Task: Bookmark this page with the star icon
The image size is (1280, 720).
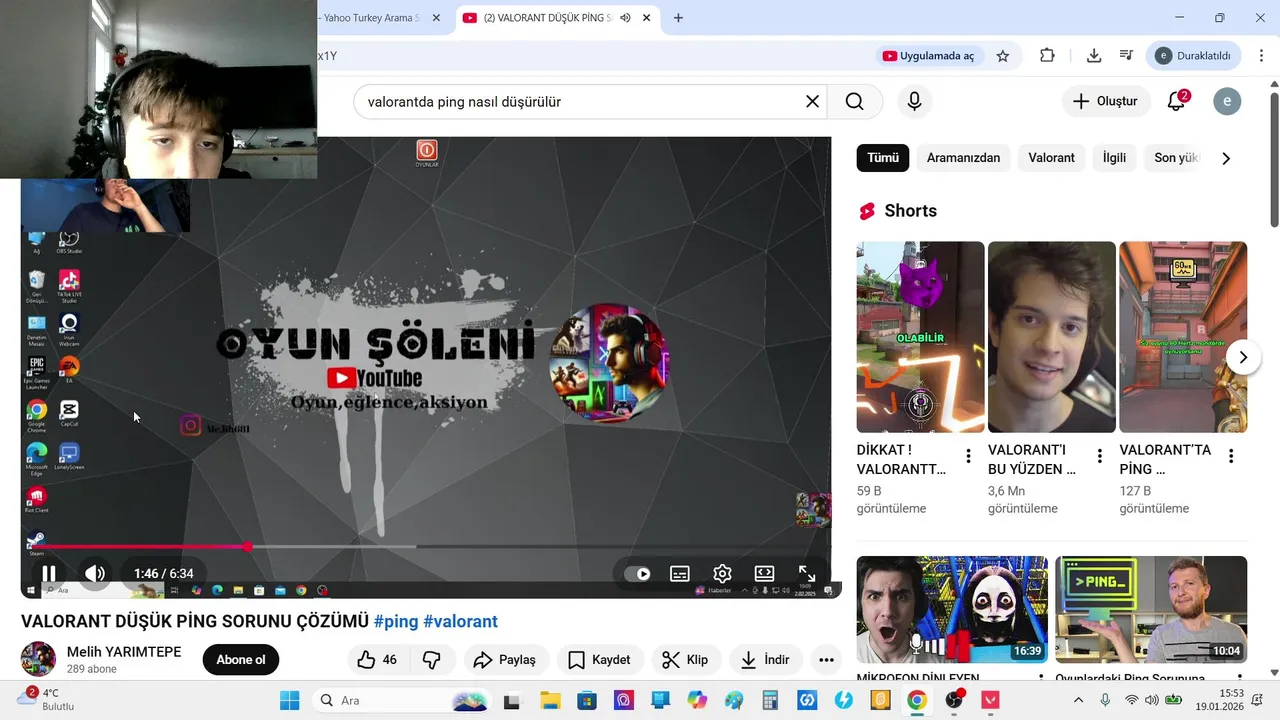Action: [1003, 56]
